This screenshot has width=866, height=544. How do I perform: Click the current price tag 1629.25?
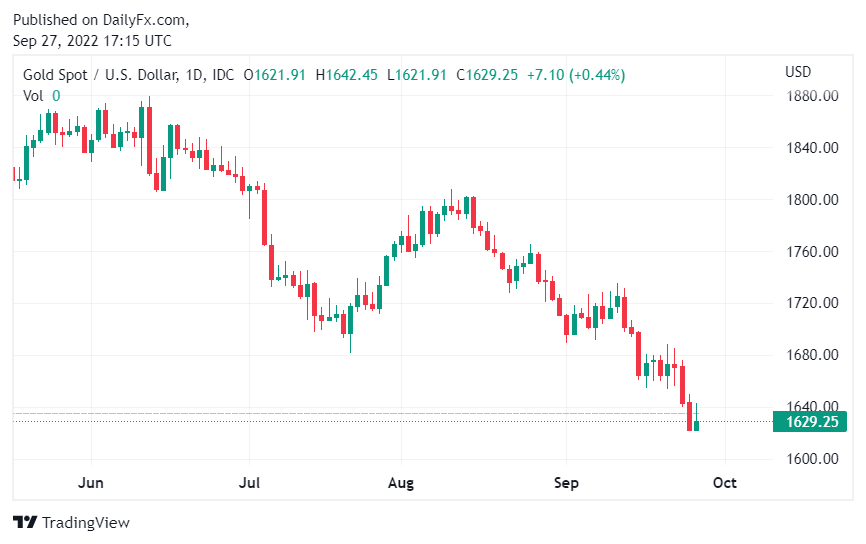pos(810,422)
